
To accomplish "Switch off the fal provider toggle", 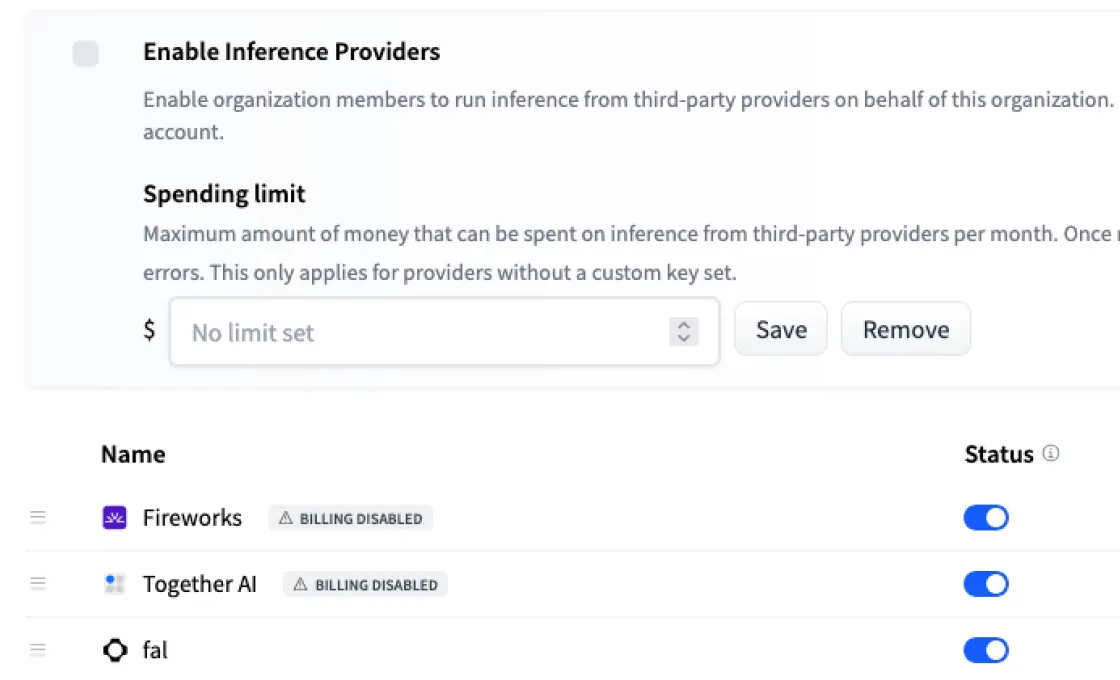I will 986,650.
